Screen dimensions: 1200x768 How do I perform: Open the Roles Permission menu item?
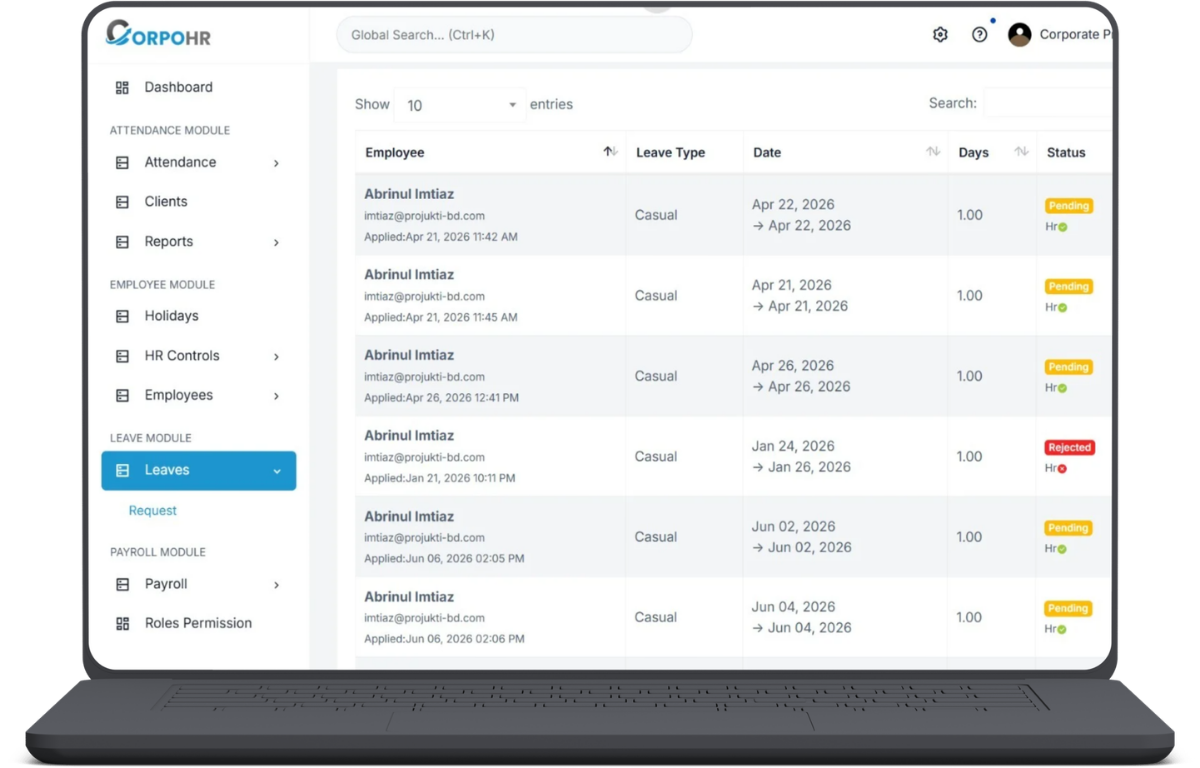[x=198, y=623]
